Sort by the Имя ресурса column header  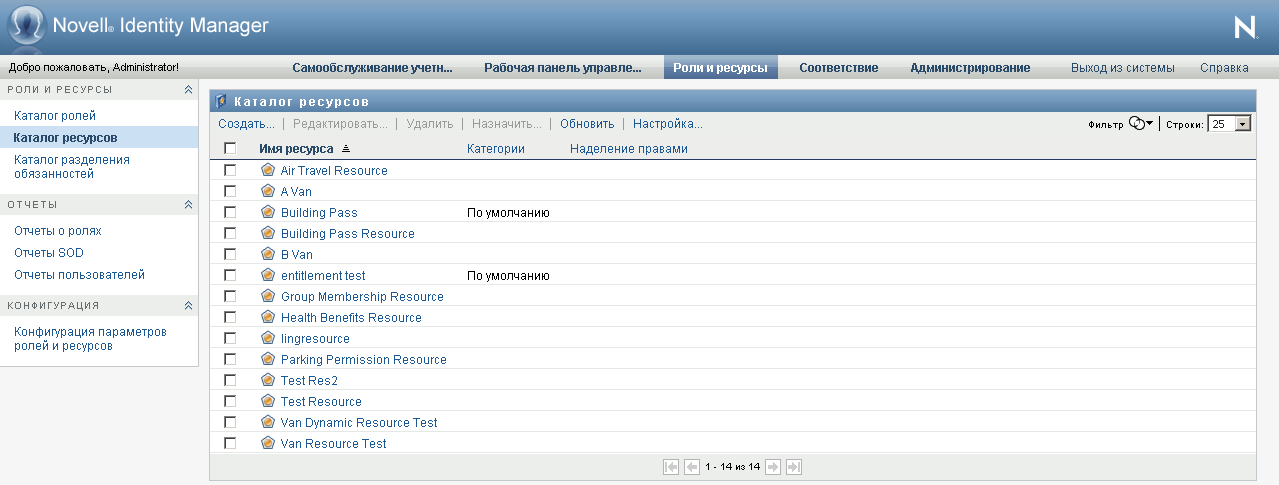pos(296,149)
